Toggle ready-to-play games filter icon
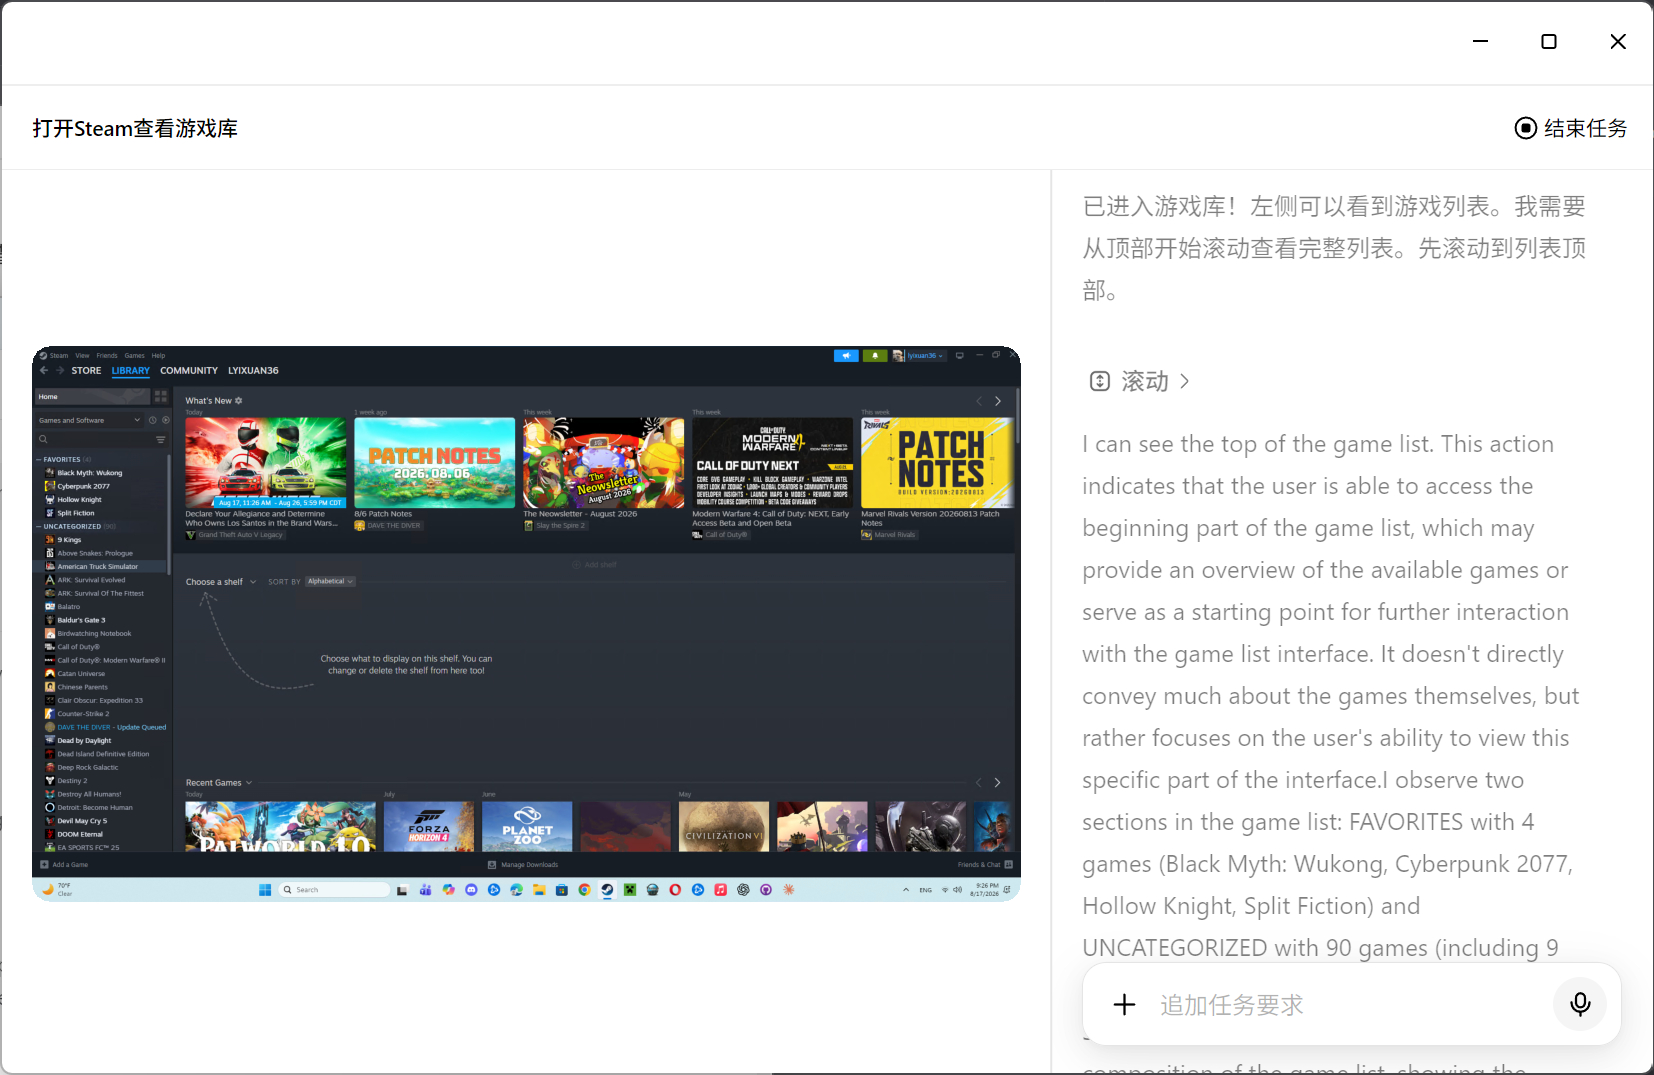This screenshot has width=1654, height=1075. 166,420
